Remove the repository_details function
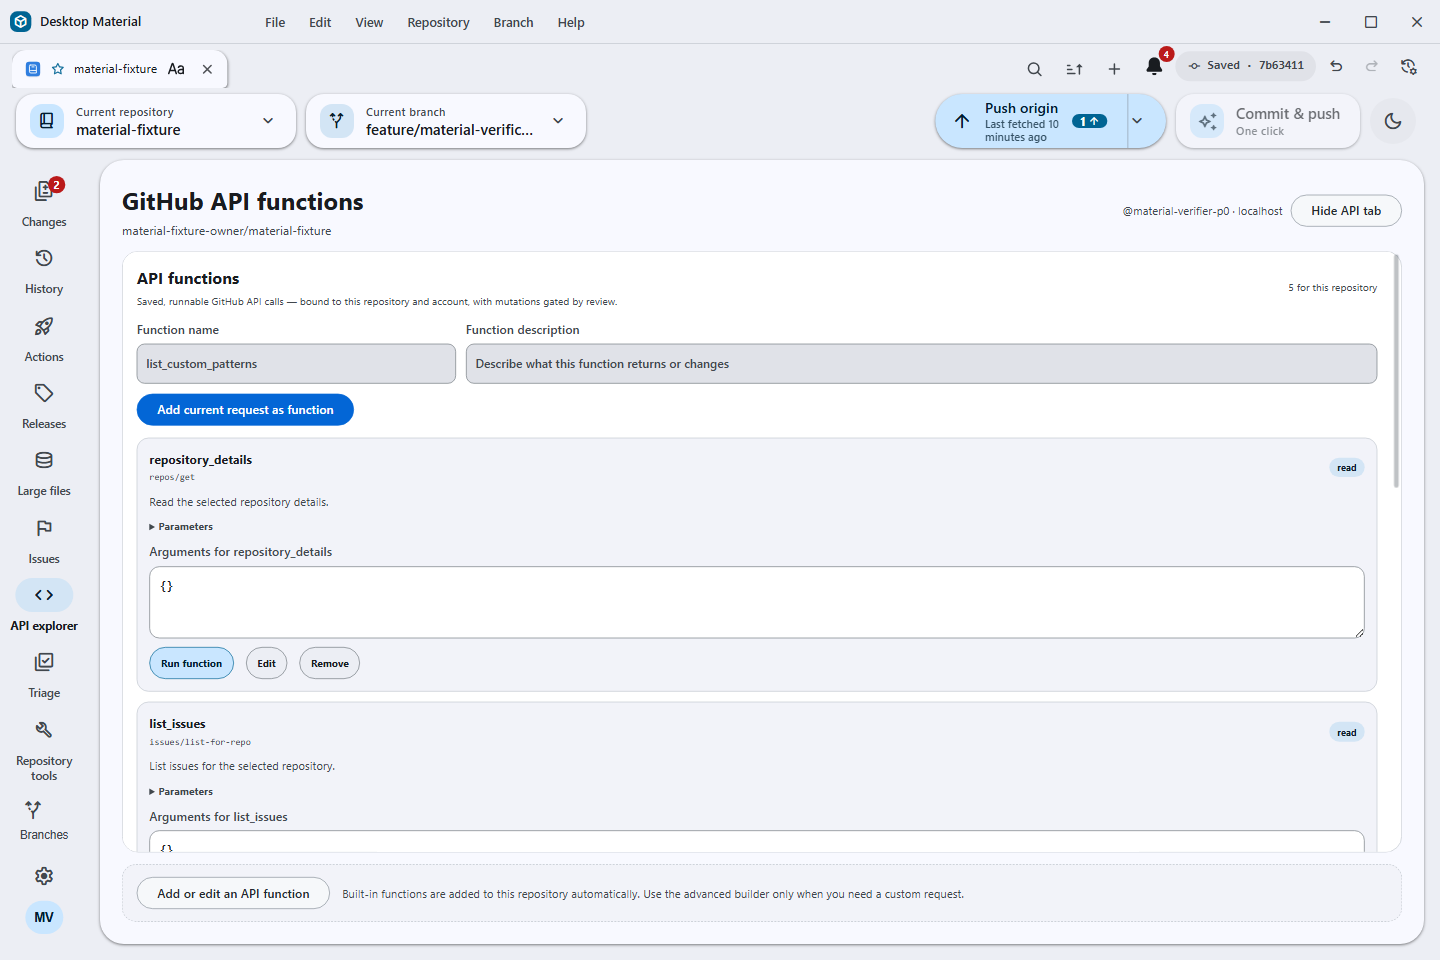1440x960 pixels. pos(329,664)
